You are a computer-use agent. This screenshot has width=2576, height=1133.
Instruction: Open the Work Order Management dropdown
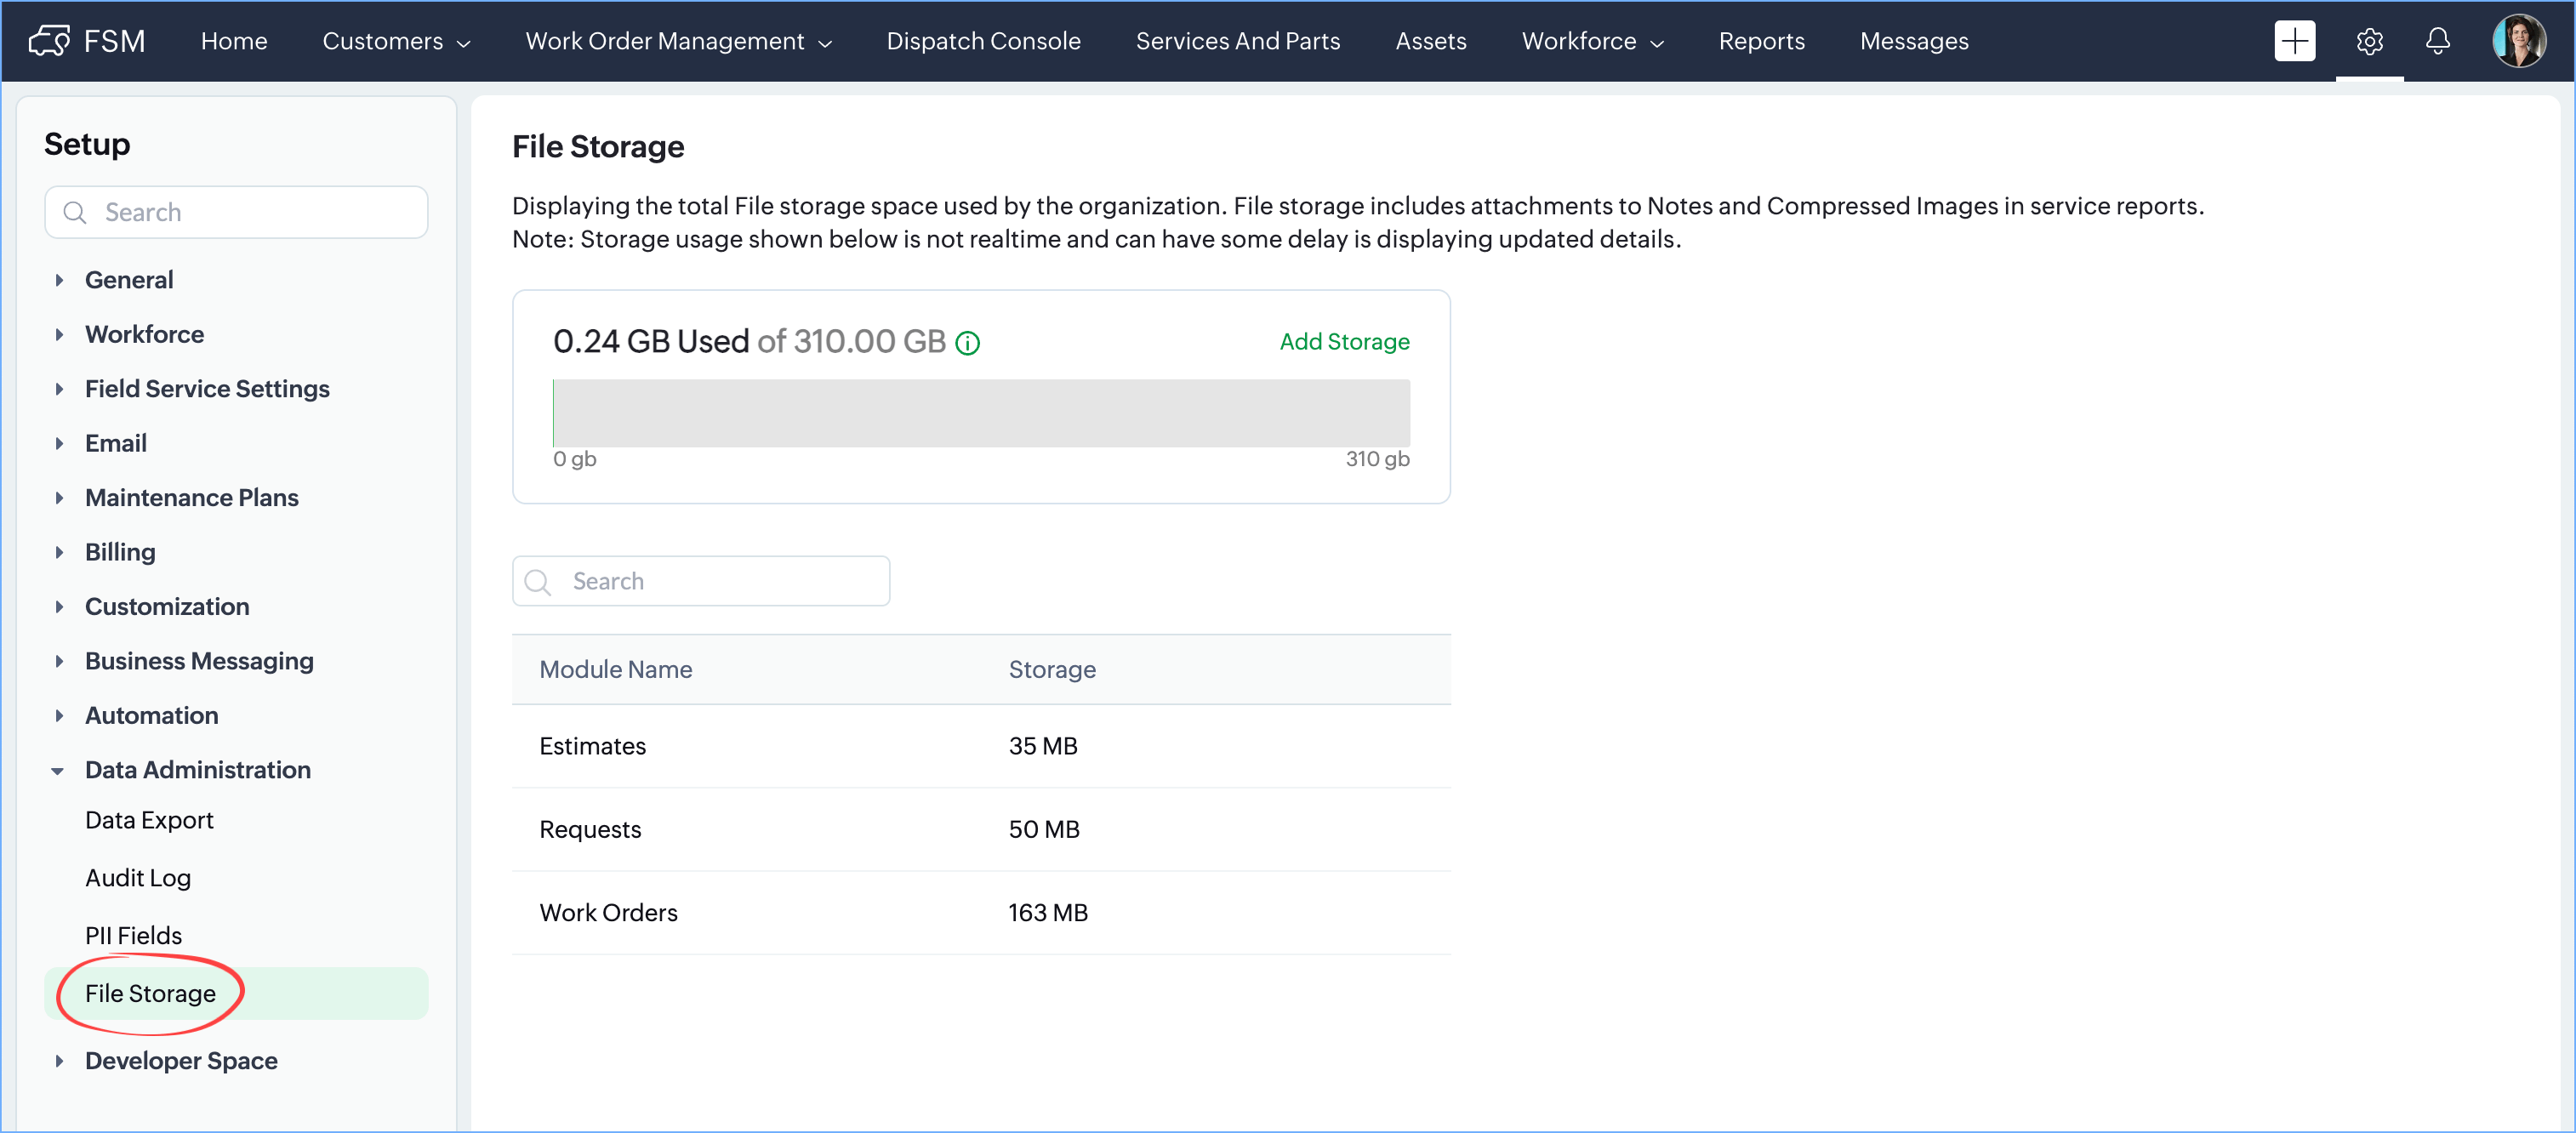(x=678, y=41)
